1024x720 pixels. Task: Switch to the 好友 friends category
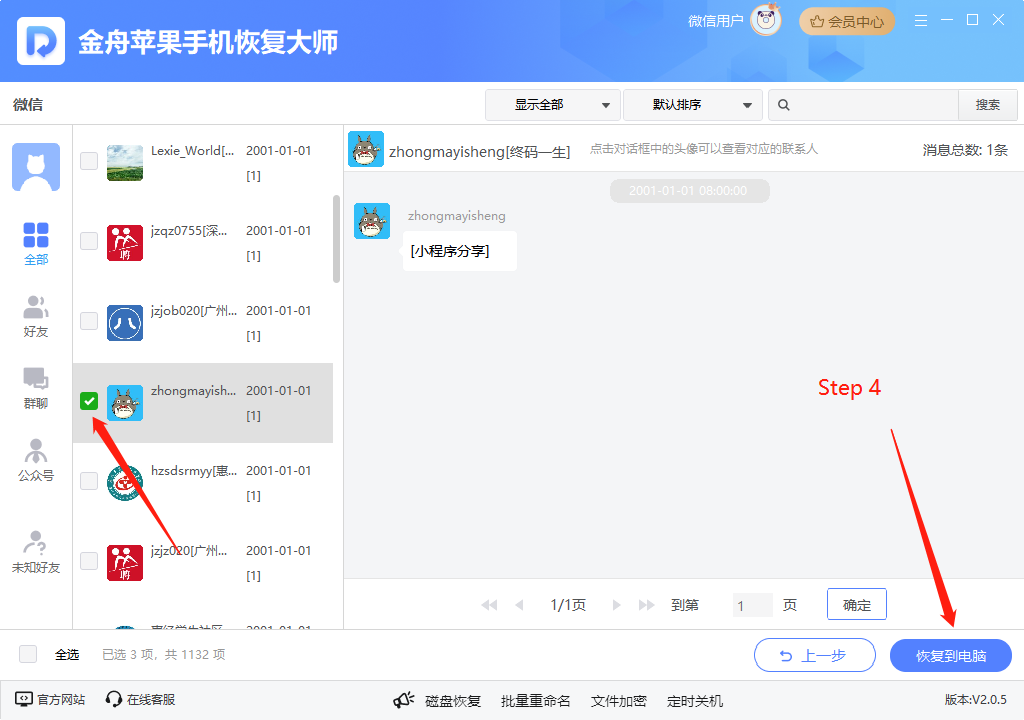pyautogui.click(x=36, y=316)
